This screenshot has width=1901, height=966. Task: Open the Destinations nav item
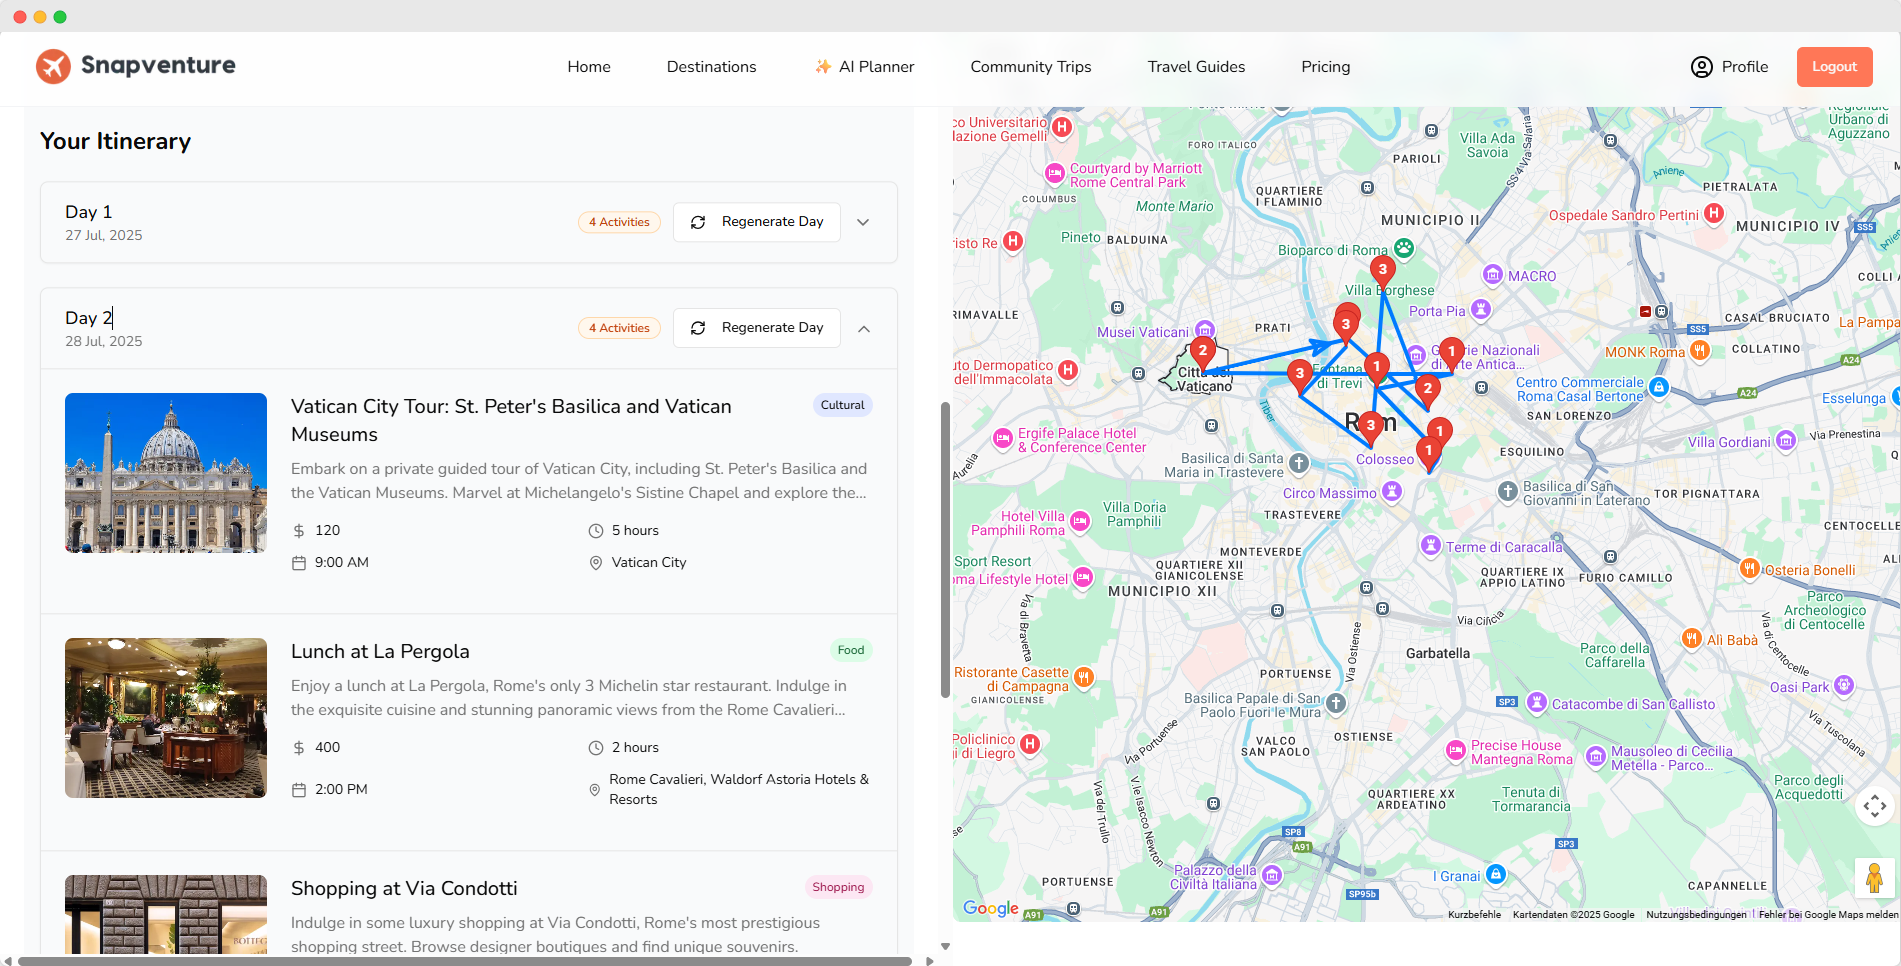tap(711, 67)
